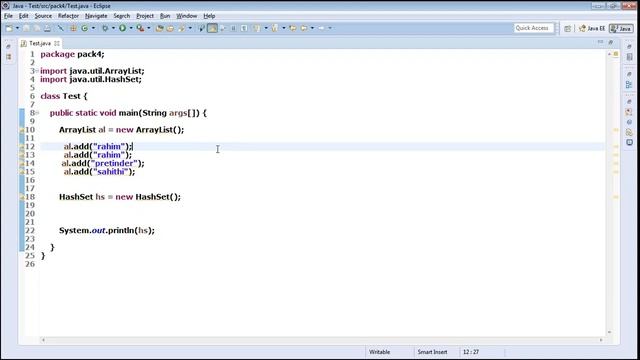Open dropdown arrow next to New icon
The height and width of the screenshot is (360, 640).
tap(18, 28)
